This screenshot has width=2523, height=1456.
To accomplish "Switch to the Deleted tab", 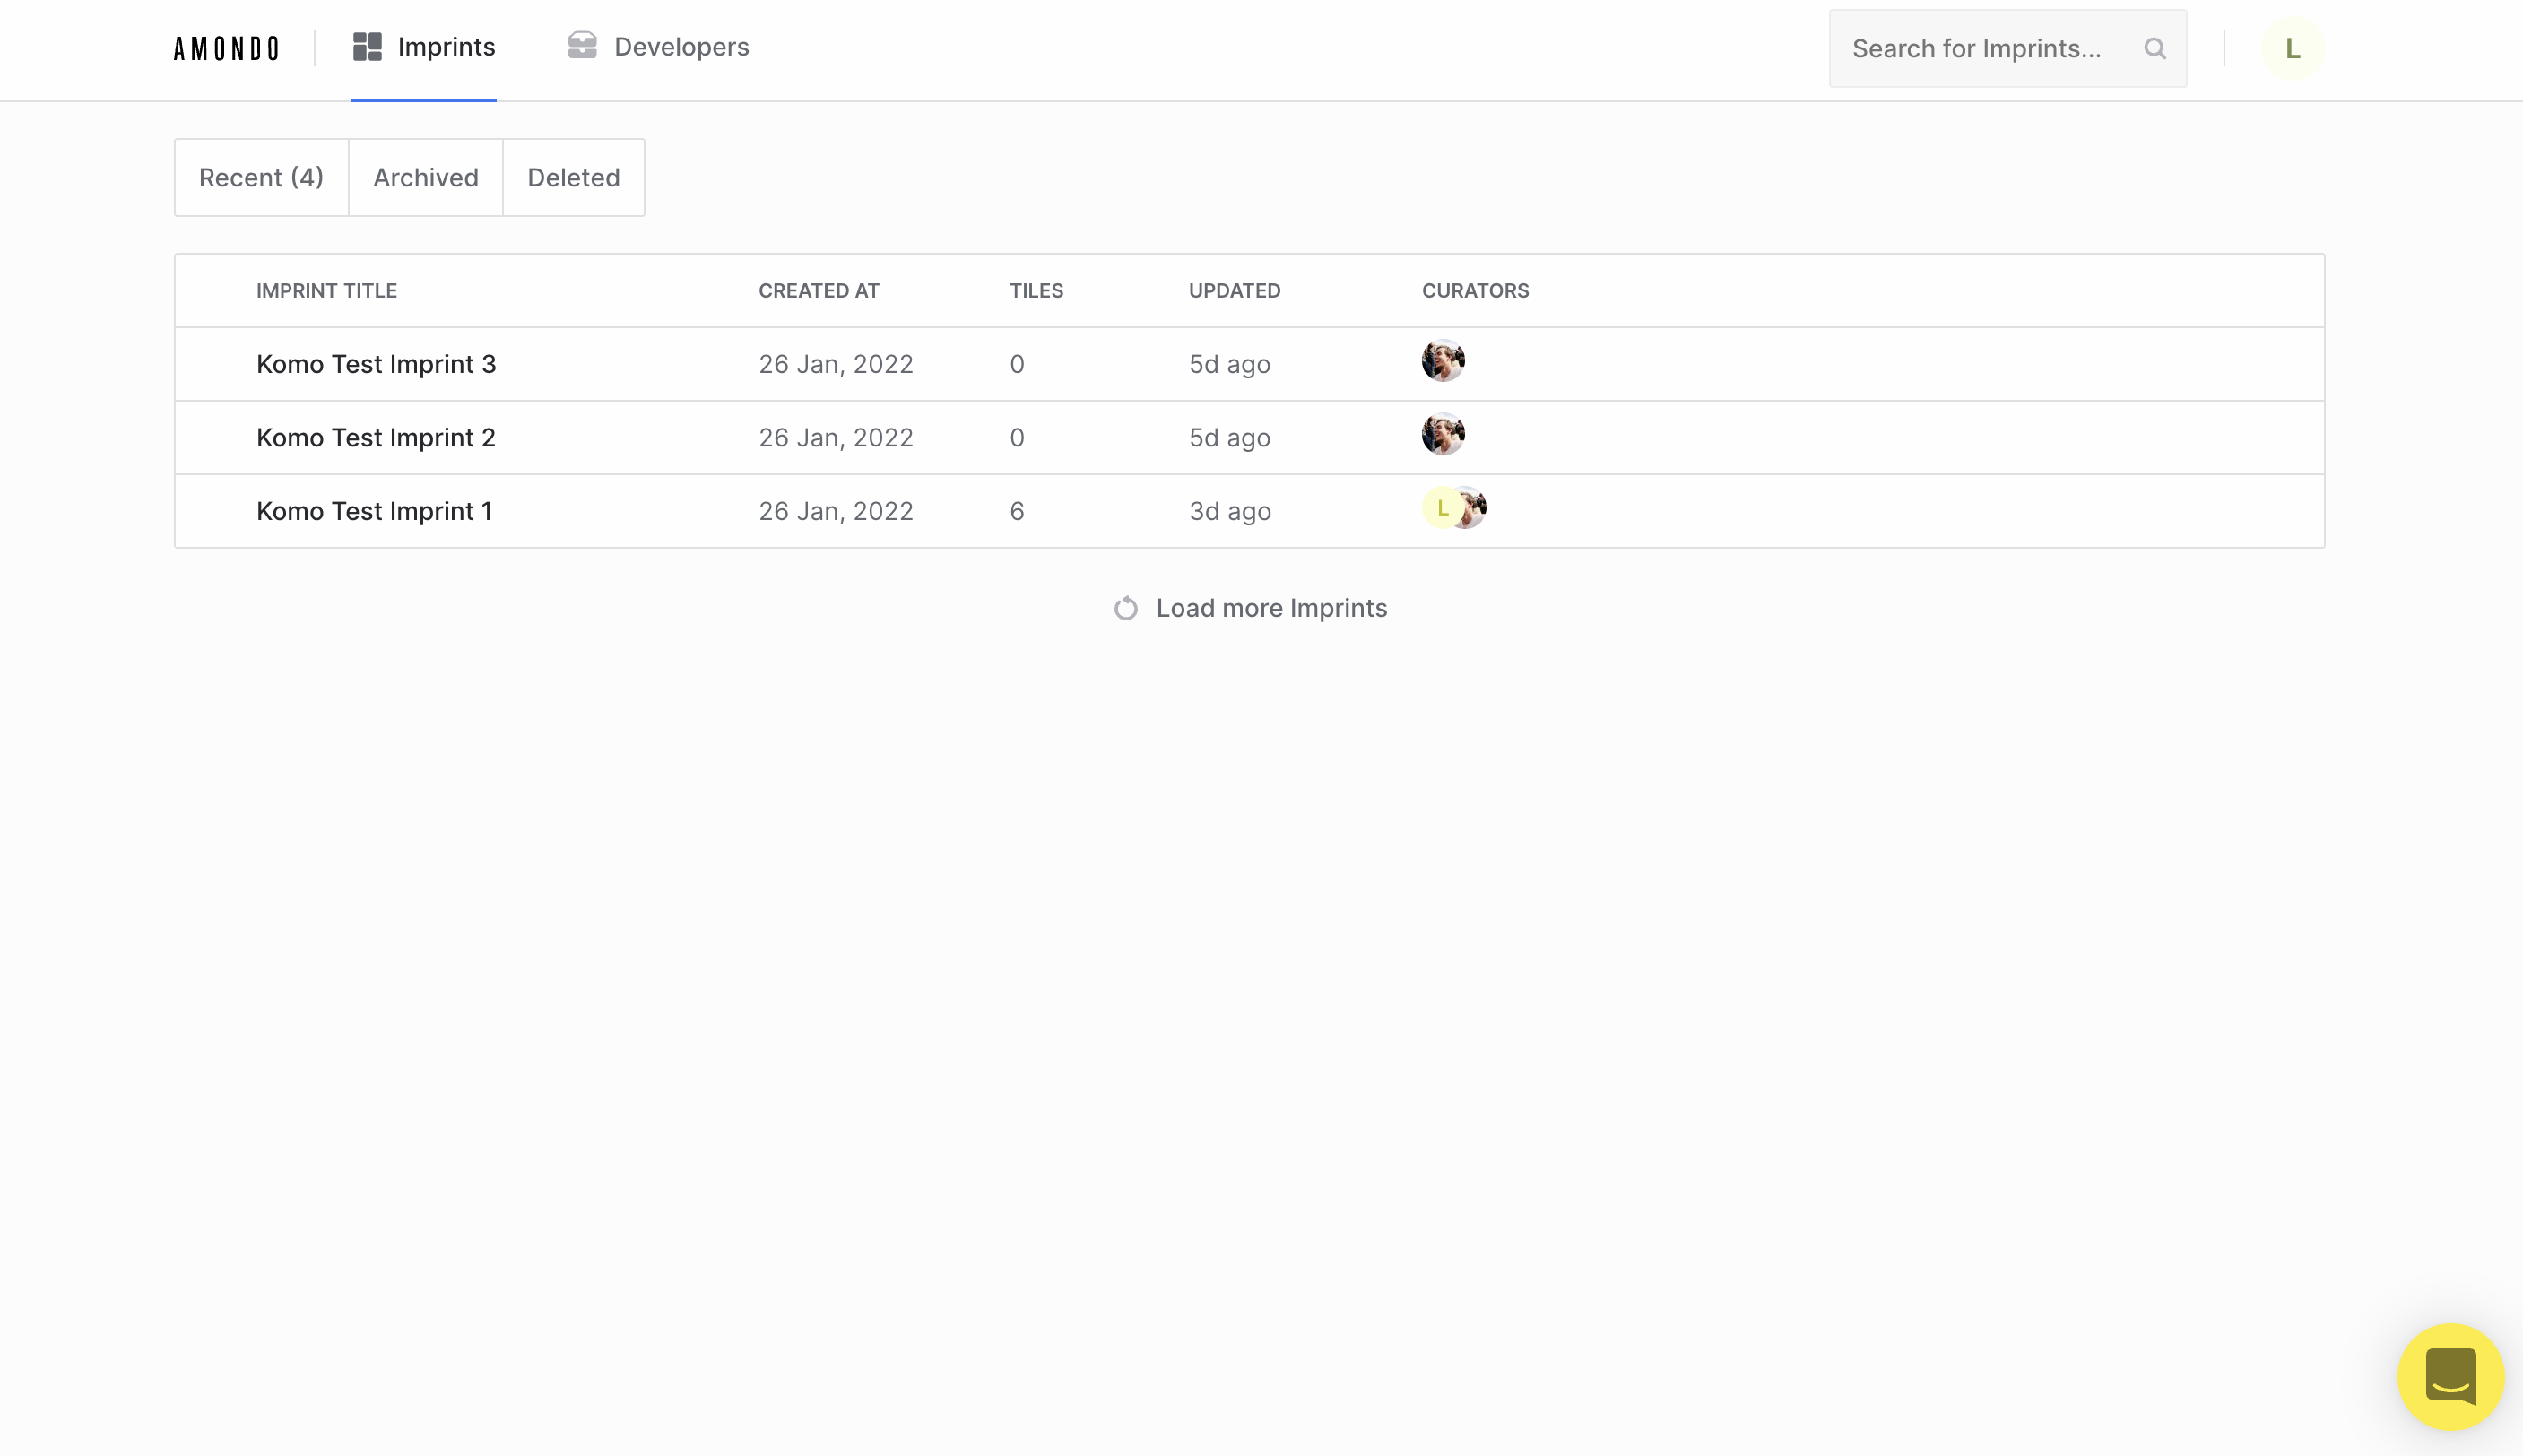I will click(x=573, y=178).
